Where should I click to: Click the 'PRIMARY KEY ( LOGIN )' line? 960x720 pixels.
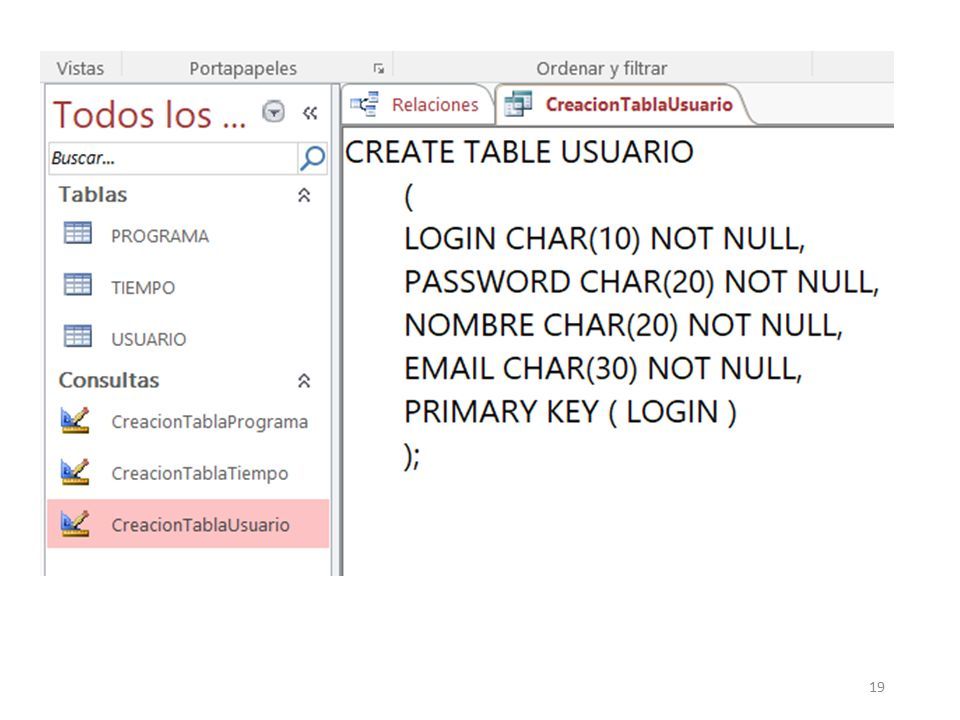[x=570, y=411]
